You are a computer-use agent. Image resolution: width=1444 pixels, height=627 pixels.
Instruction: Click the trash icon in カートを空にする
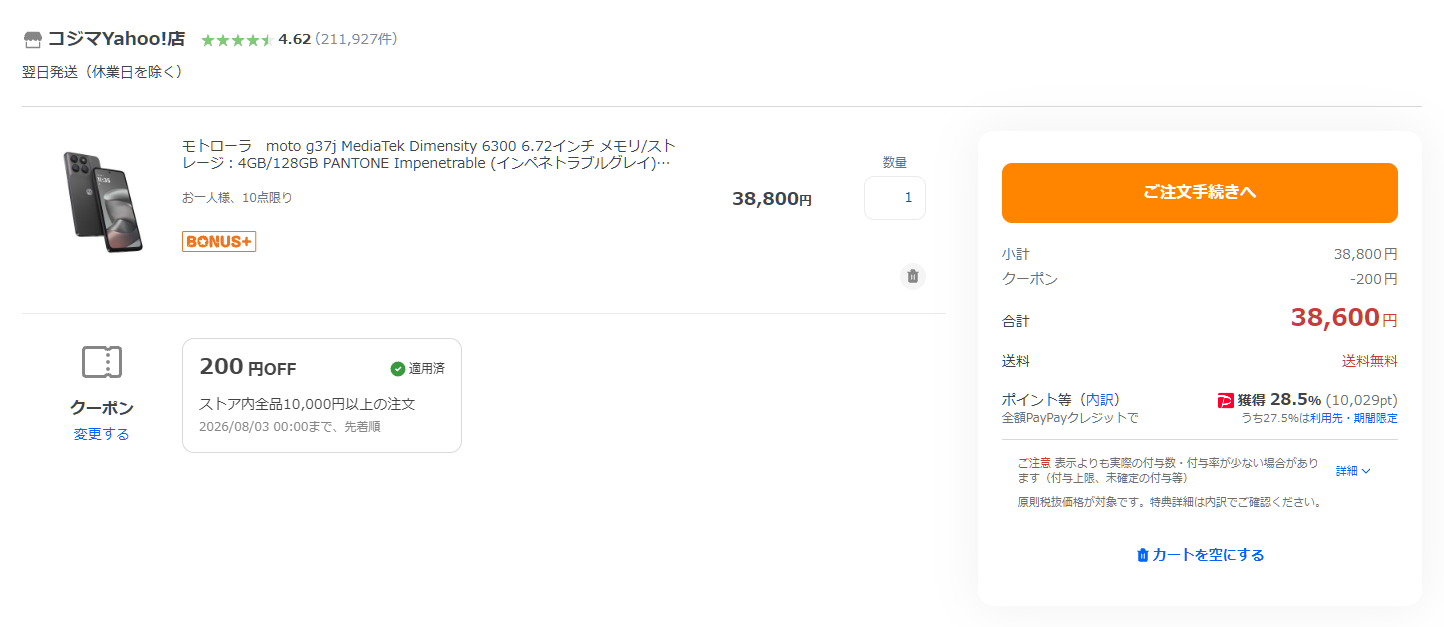(x=1143, y=555)
